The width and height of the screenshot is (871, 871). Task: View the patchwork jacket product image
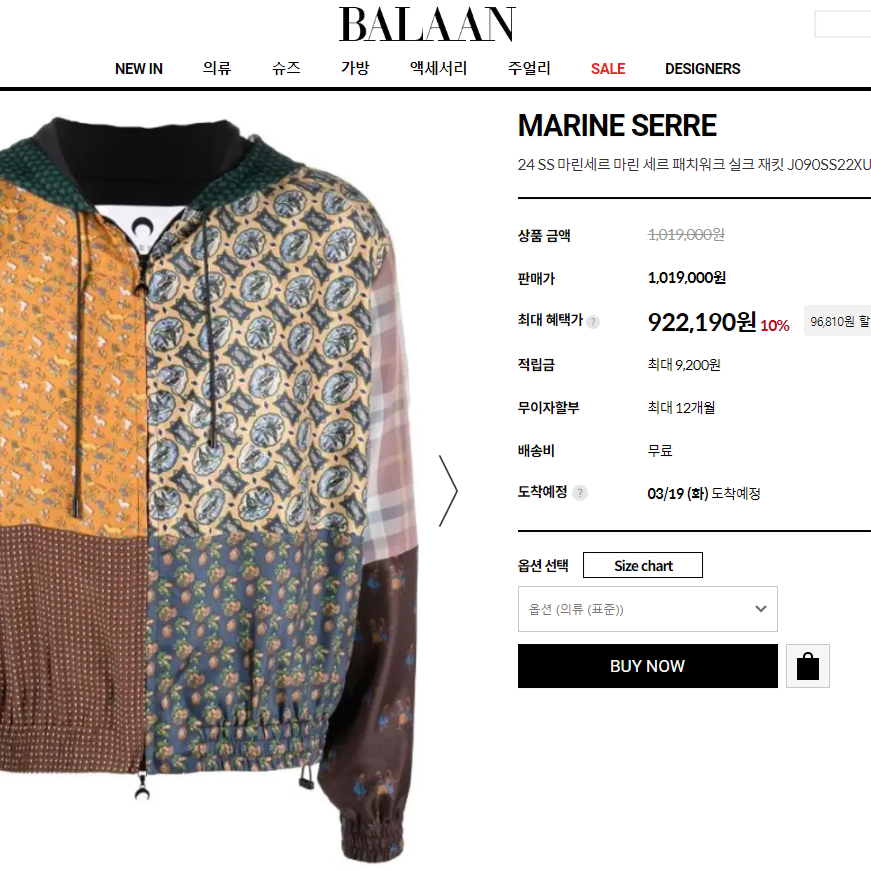coord(208,489)
